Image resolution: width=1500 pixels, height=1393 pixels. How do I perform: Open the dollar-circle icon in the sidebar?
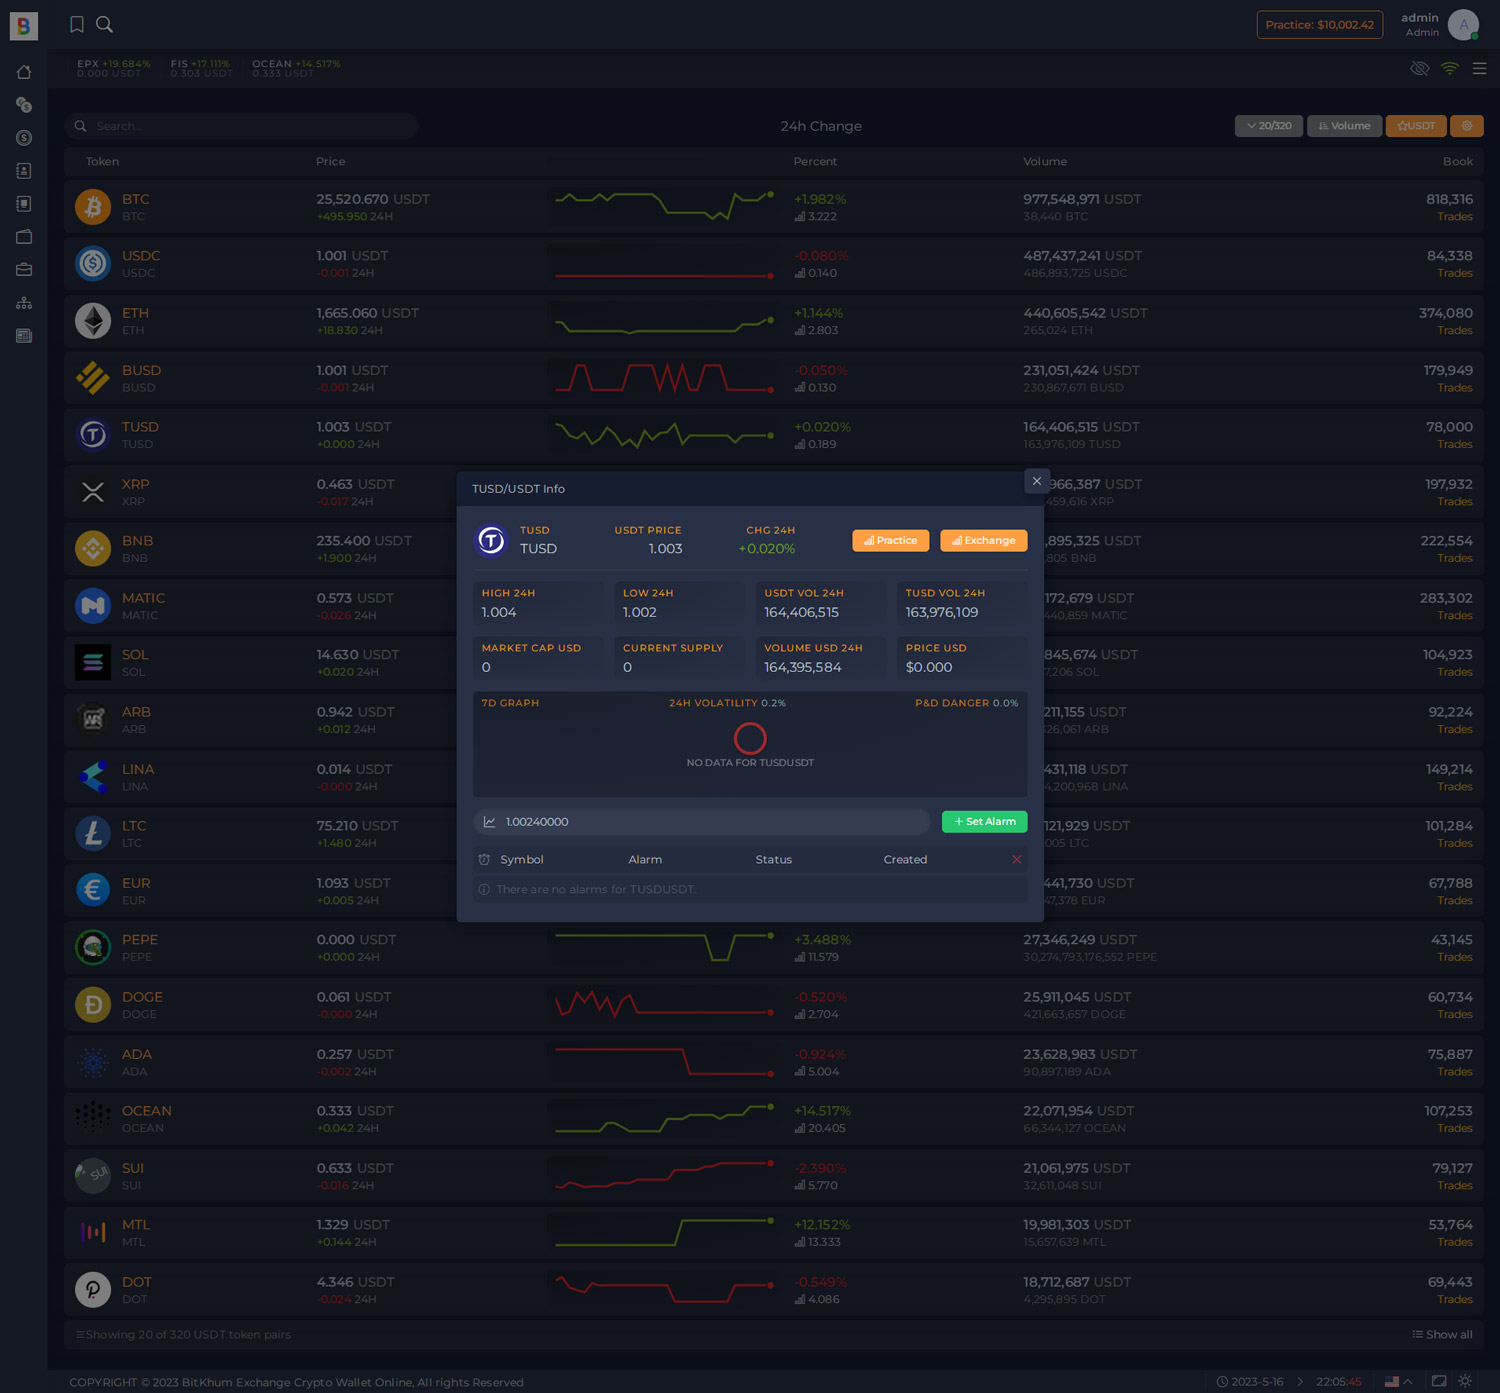click(24, 138)
